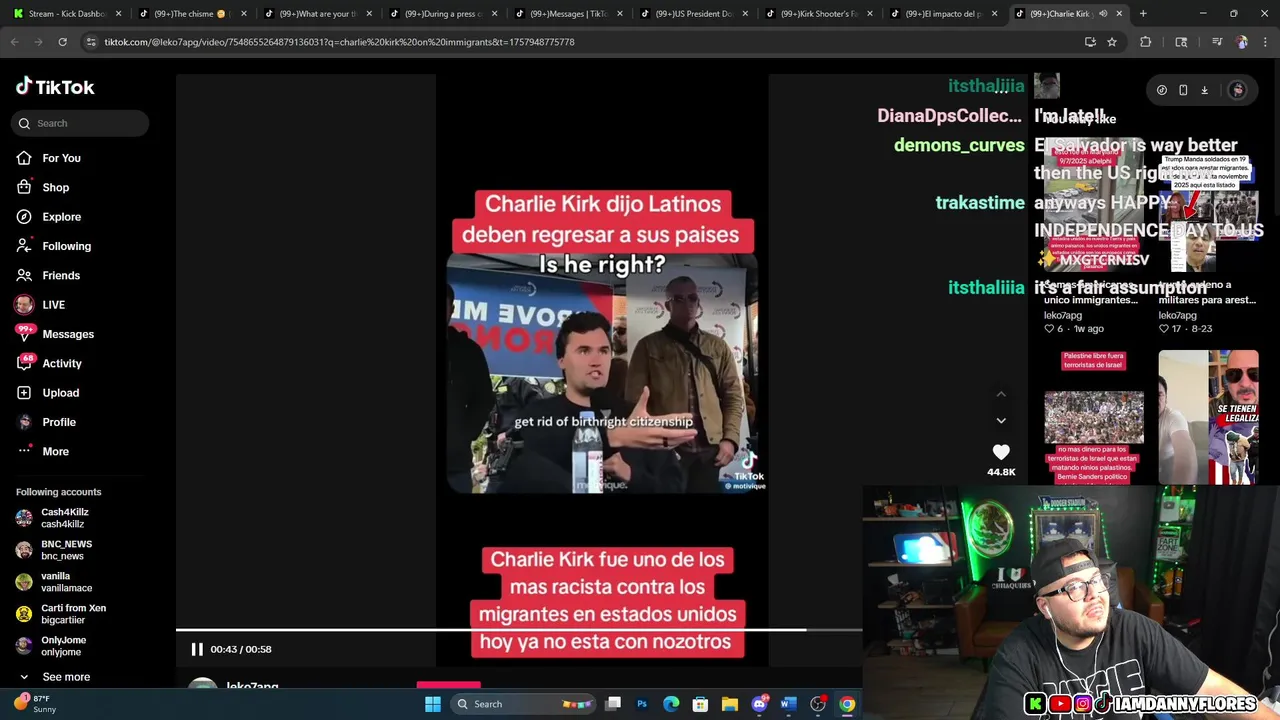This screenshot has width=1280, height=720.
Task: Go to your Profile page
Action: tap(59, 422)
